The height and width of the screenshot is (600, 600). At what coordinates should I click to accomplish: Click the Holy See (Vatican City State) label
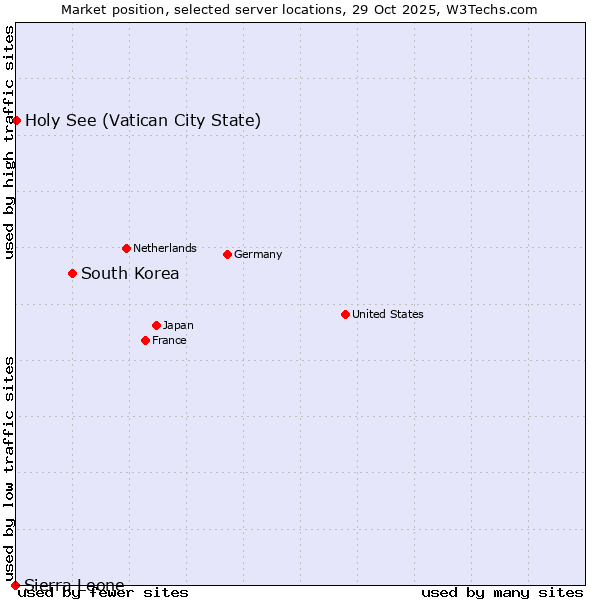pyautogui.click(x=143, y=121)
